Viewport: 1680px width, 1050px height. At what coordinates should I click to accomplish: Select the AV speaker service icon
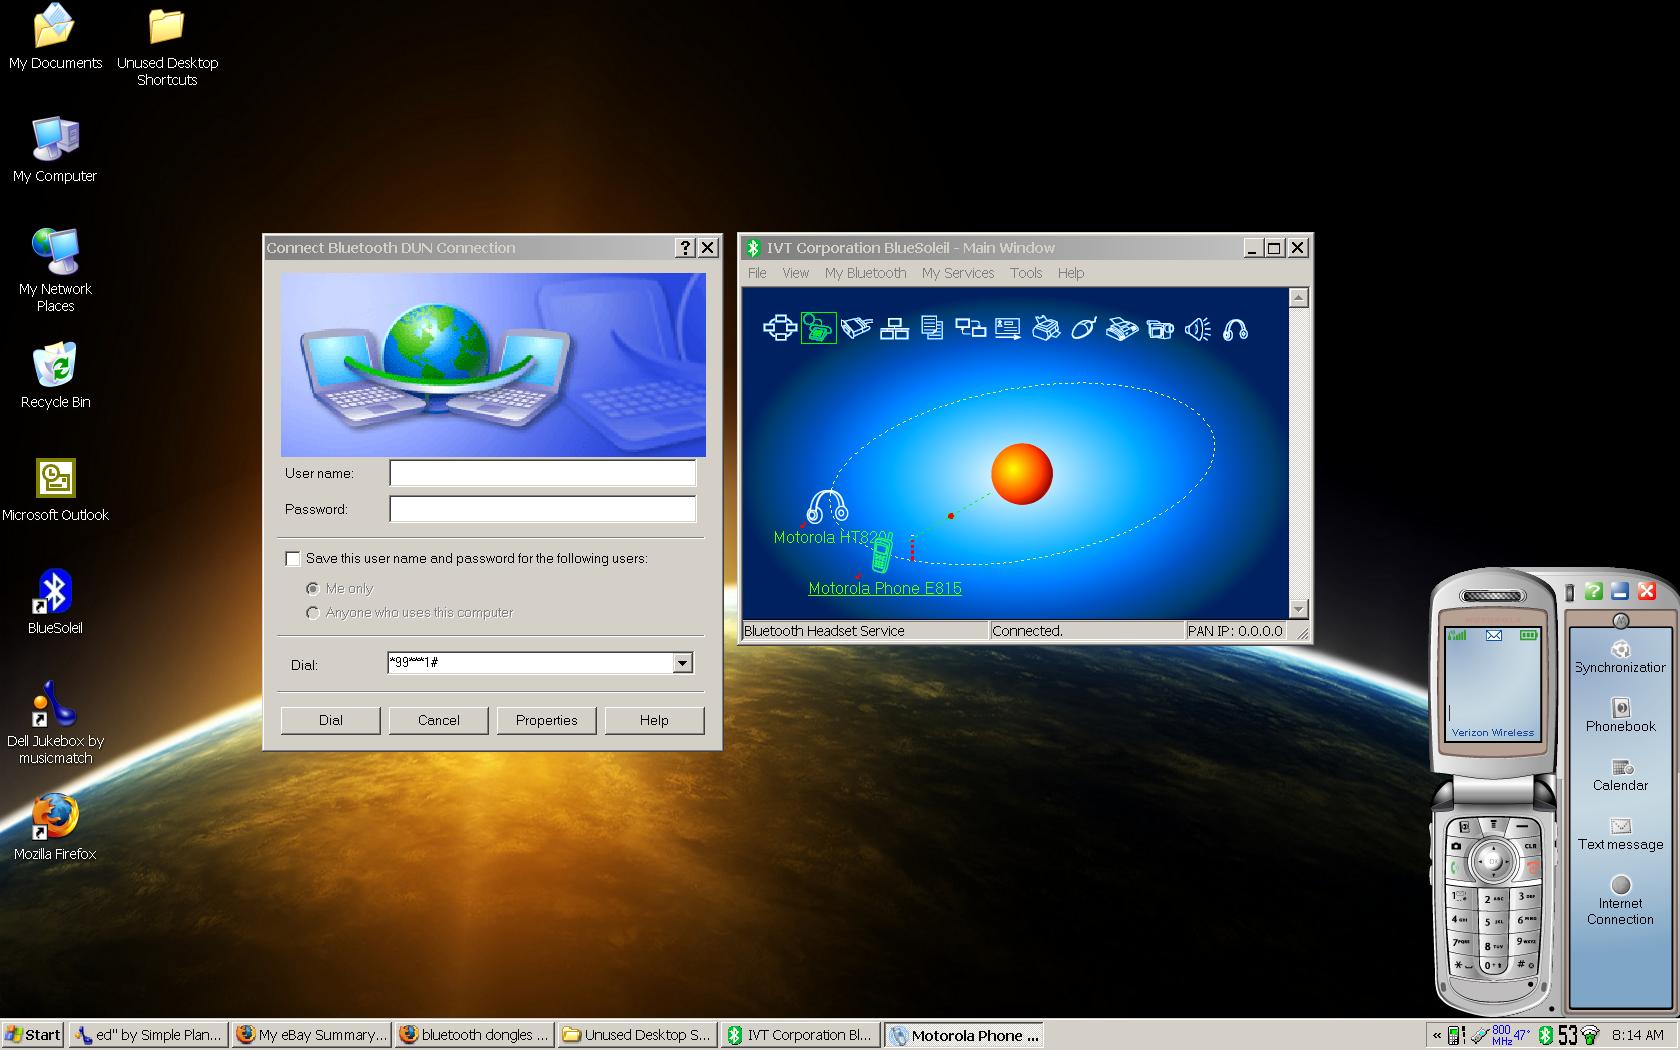pos(1197,328)
